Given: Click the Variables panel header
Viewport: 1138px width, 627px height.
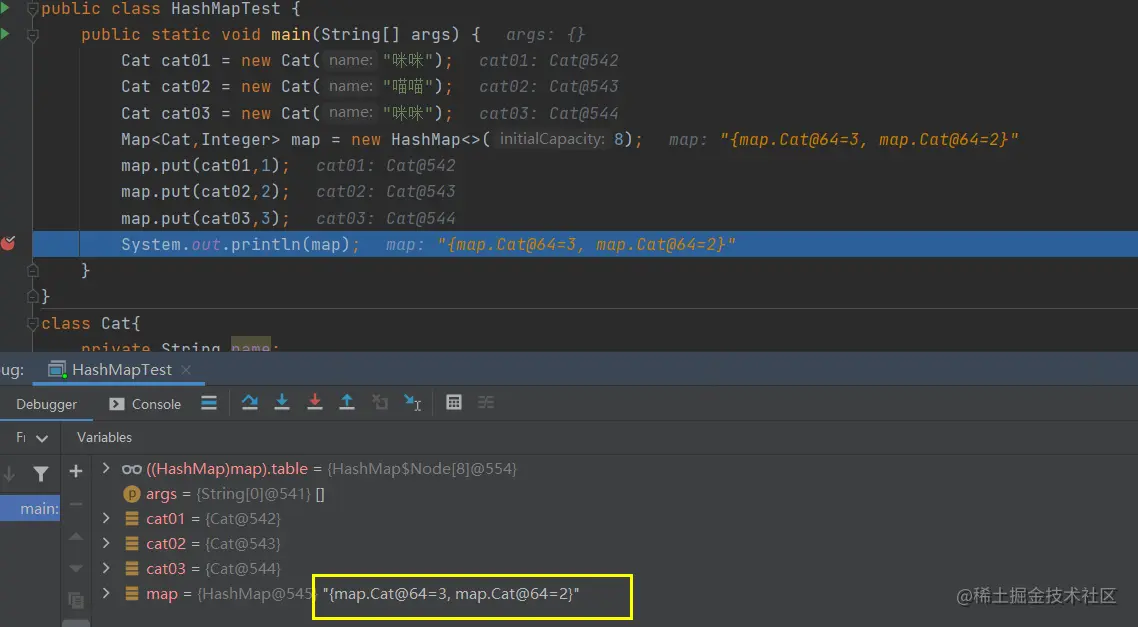Looking at the screenshot, I should point(105,438).
